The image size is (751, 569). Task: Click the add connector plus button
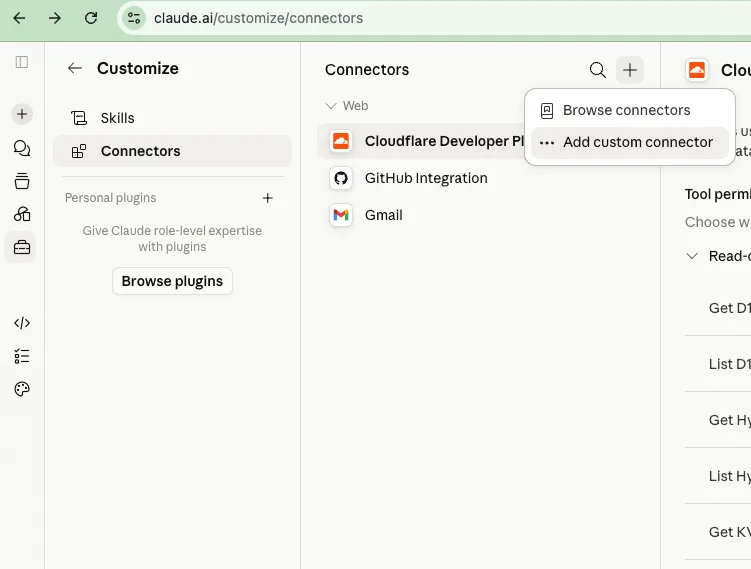coord(630,70)
